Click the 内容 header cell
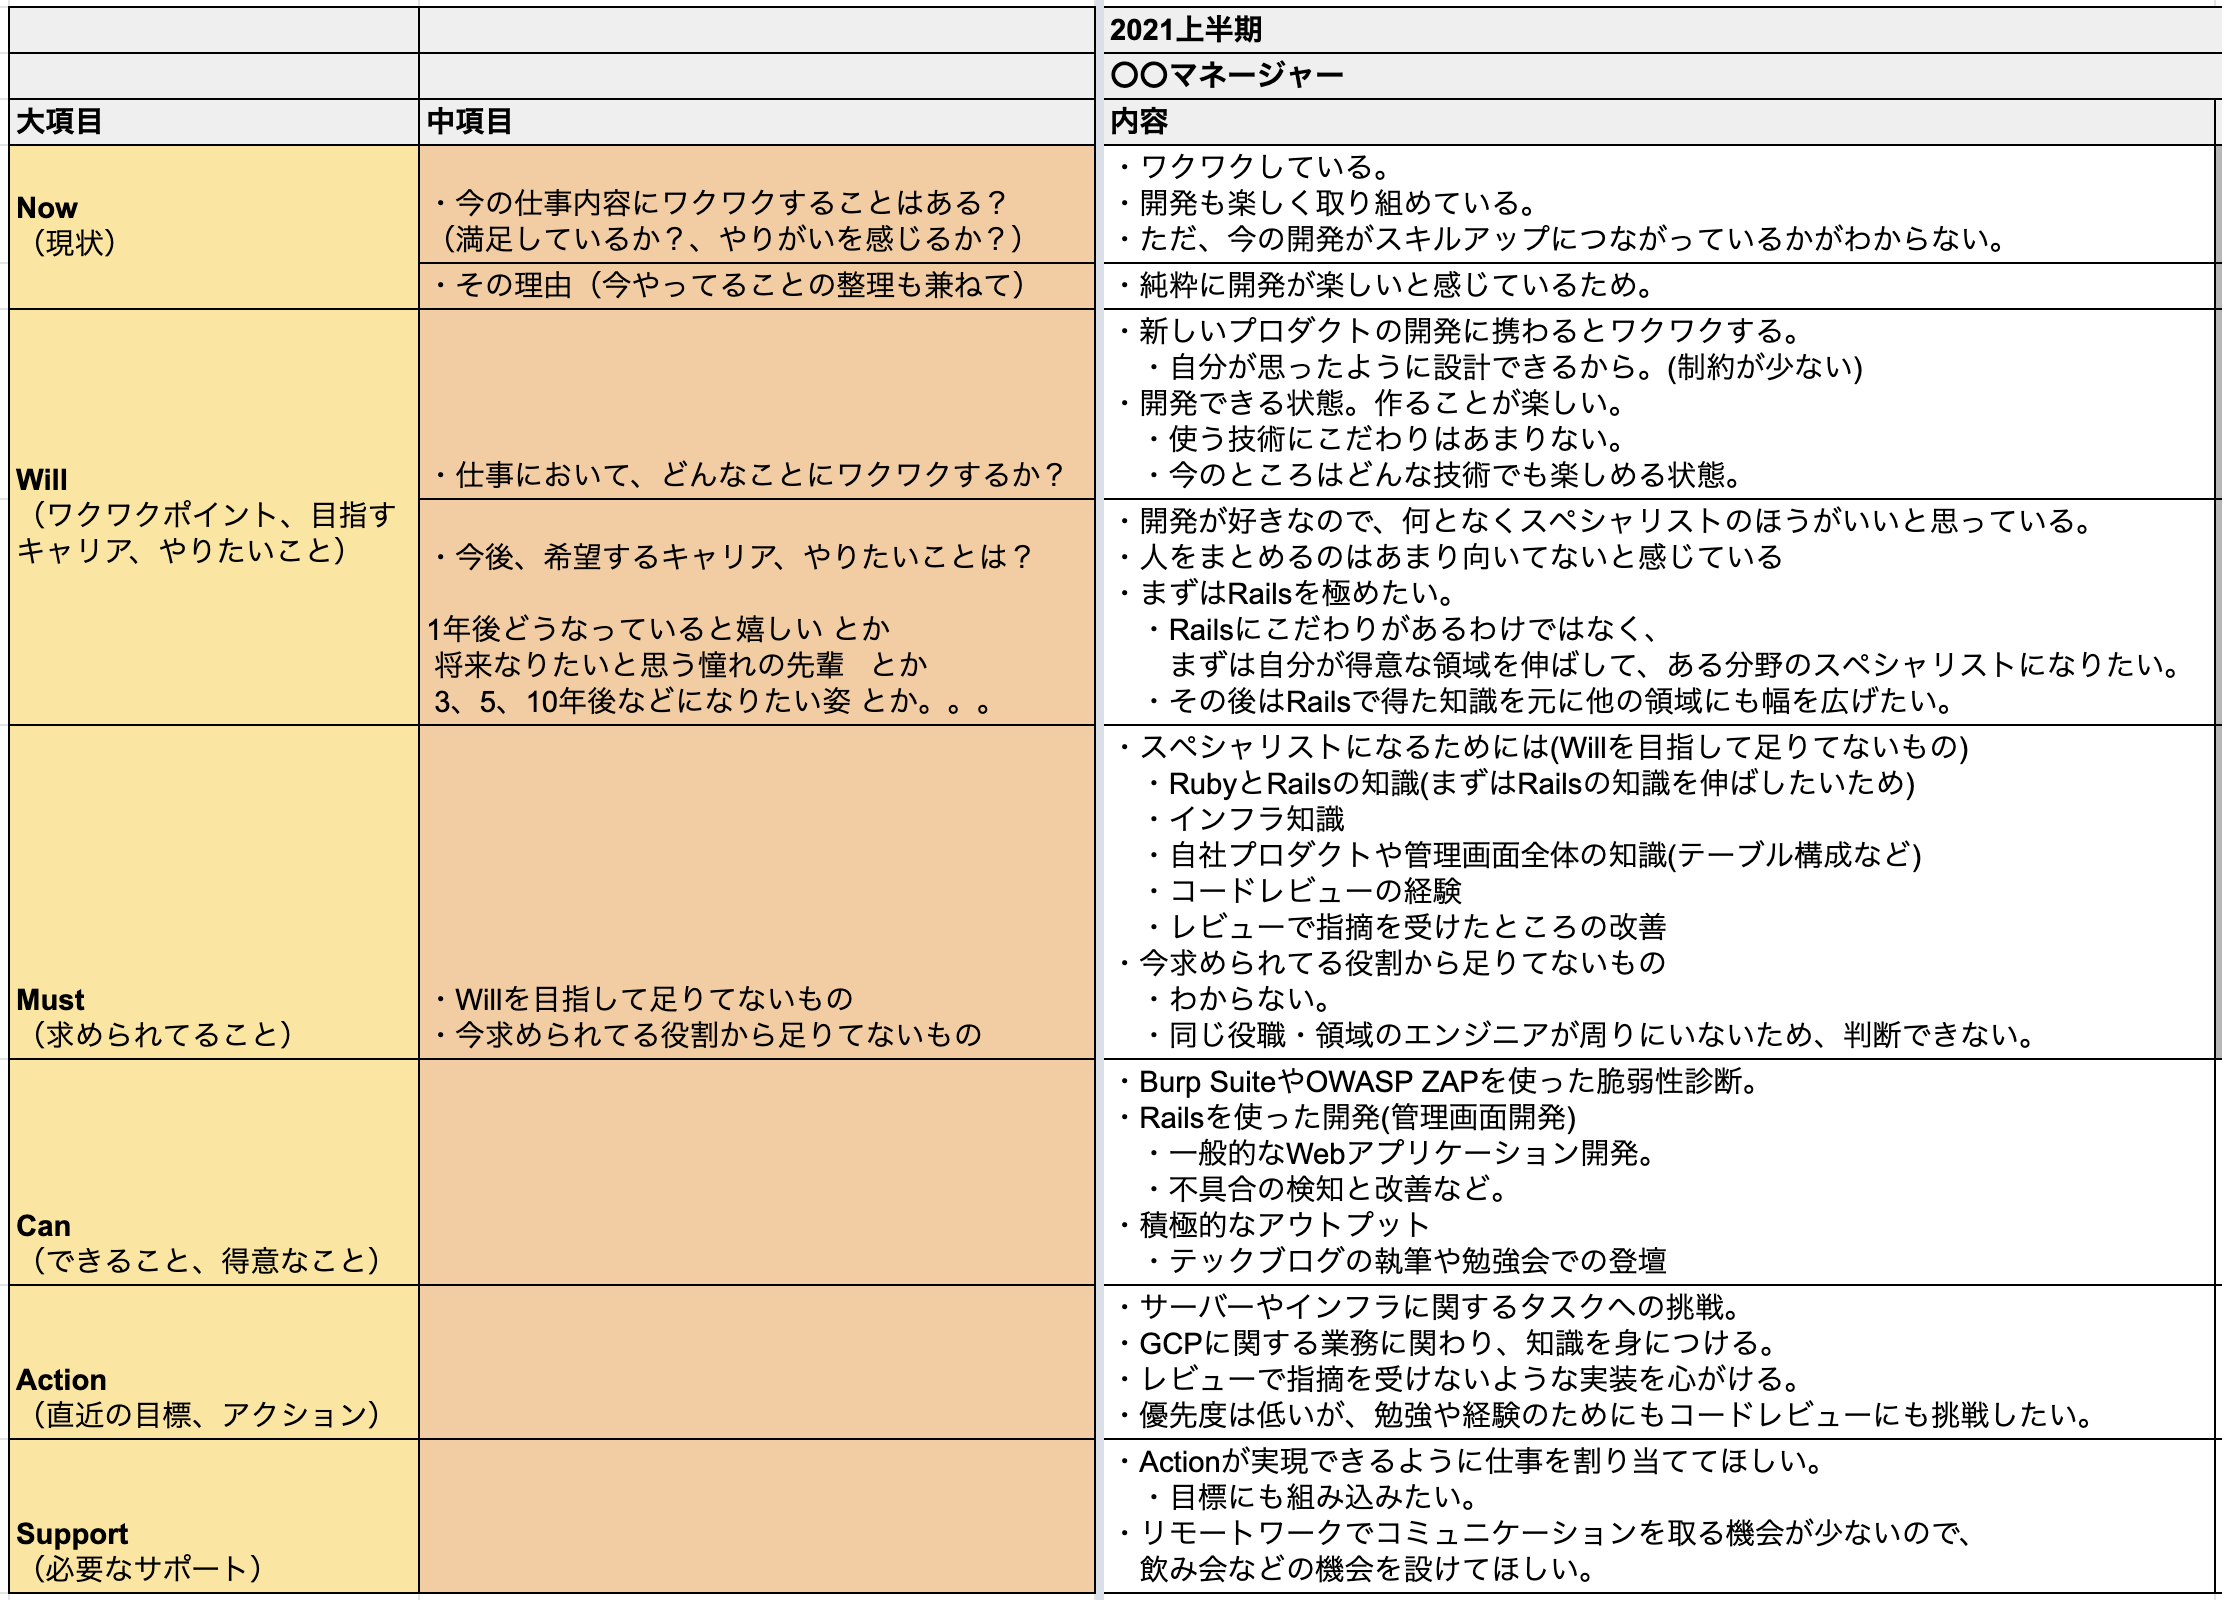This screenshot has width=2222, height=1600. coord(1660,122)
